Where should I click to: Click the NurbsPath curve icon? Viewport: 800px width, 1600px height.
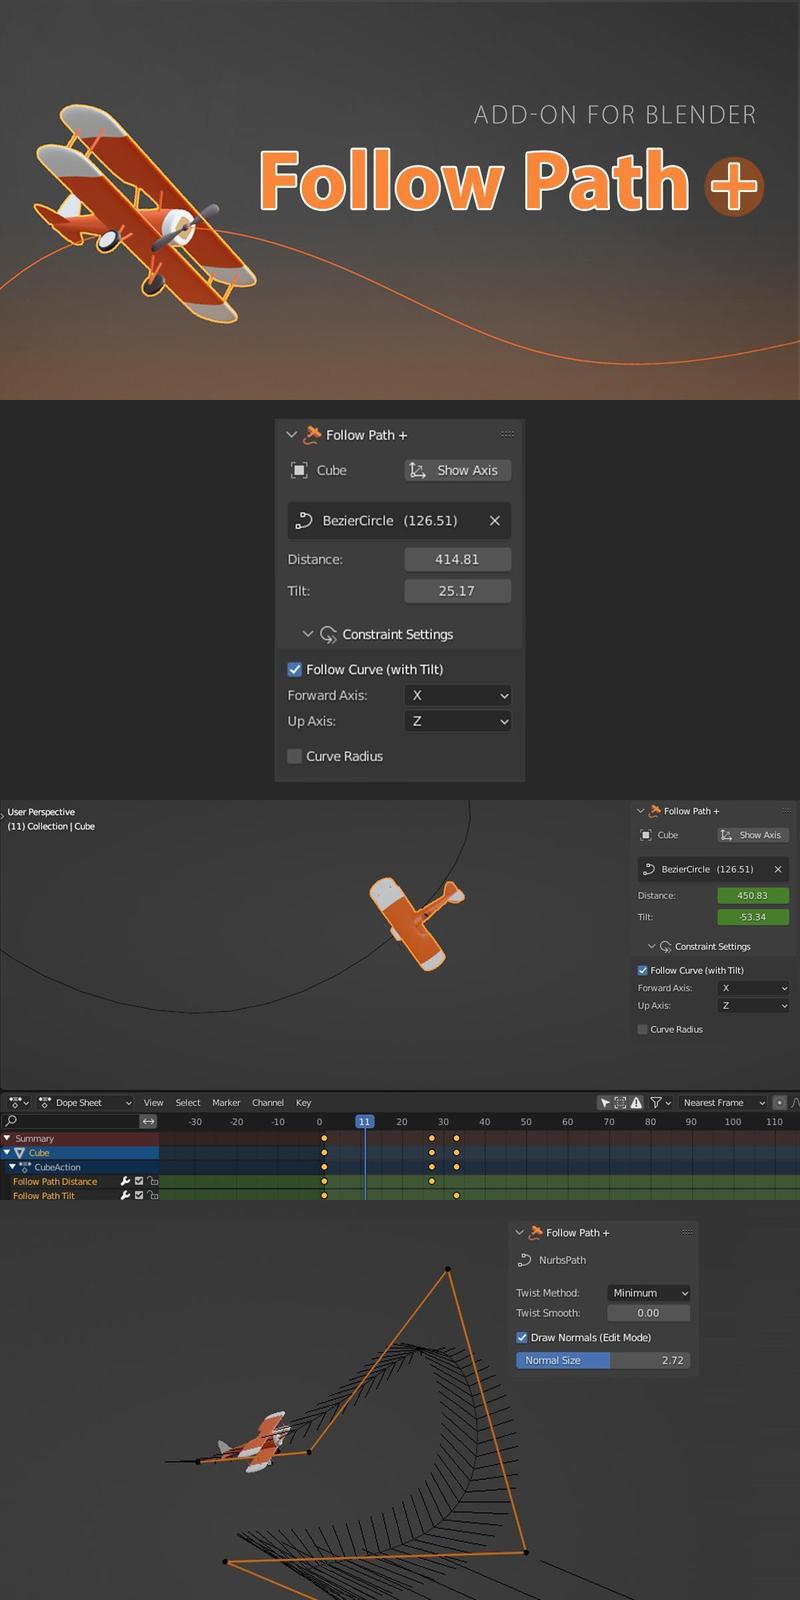tap(524, 1260)
